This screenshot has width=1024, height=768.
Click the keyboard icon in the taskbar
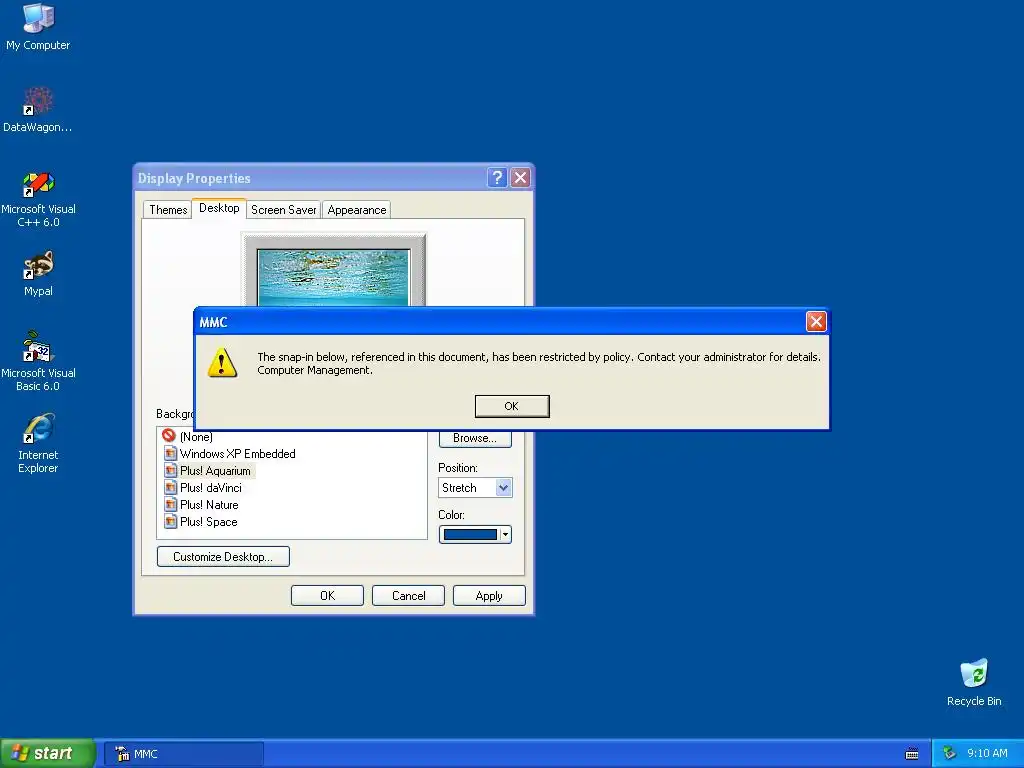tap(912, 754)
